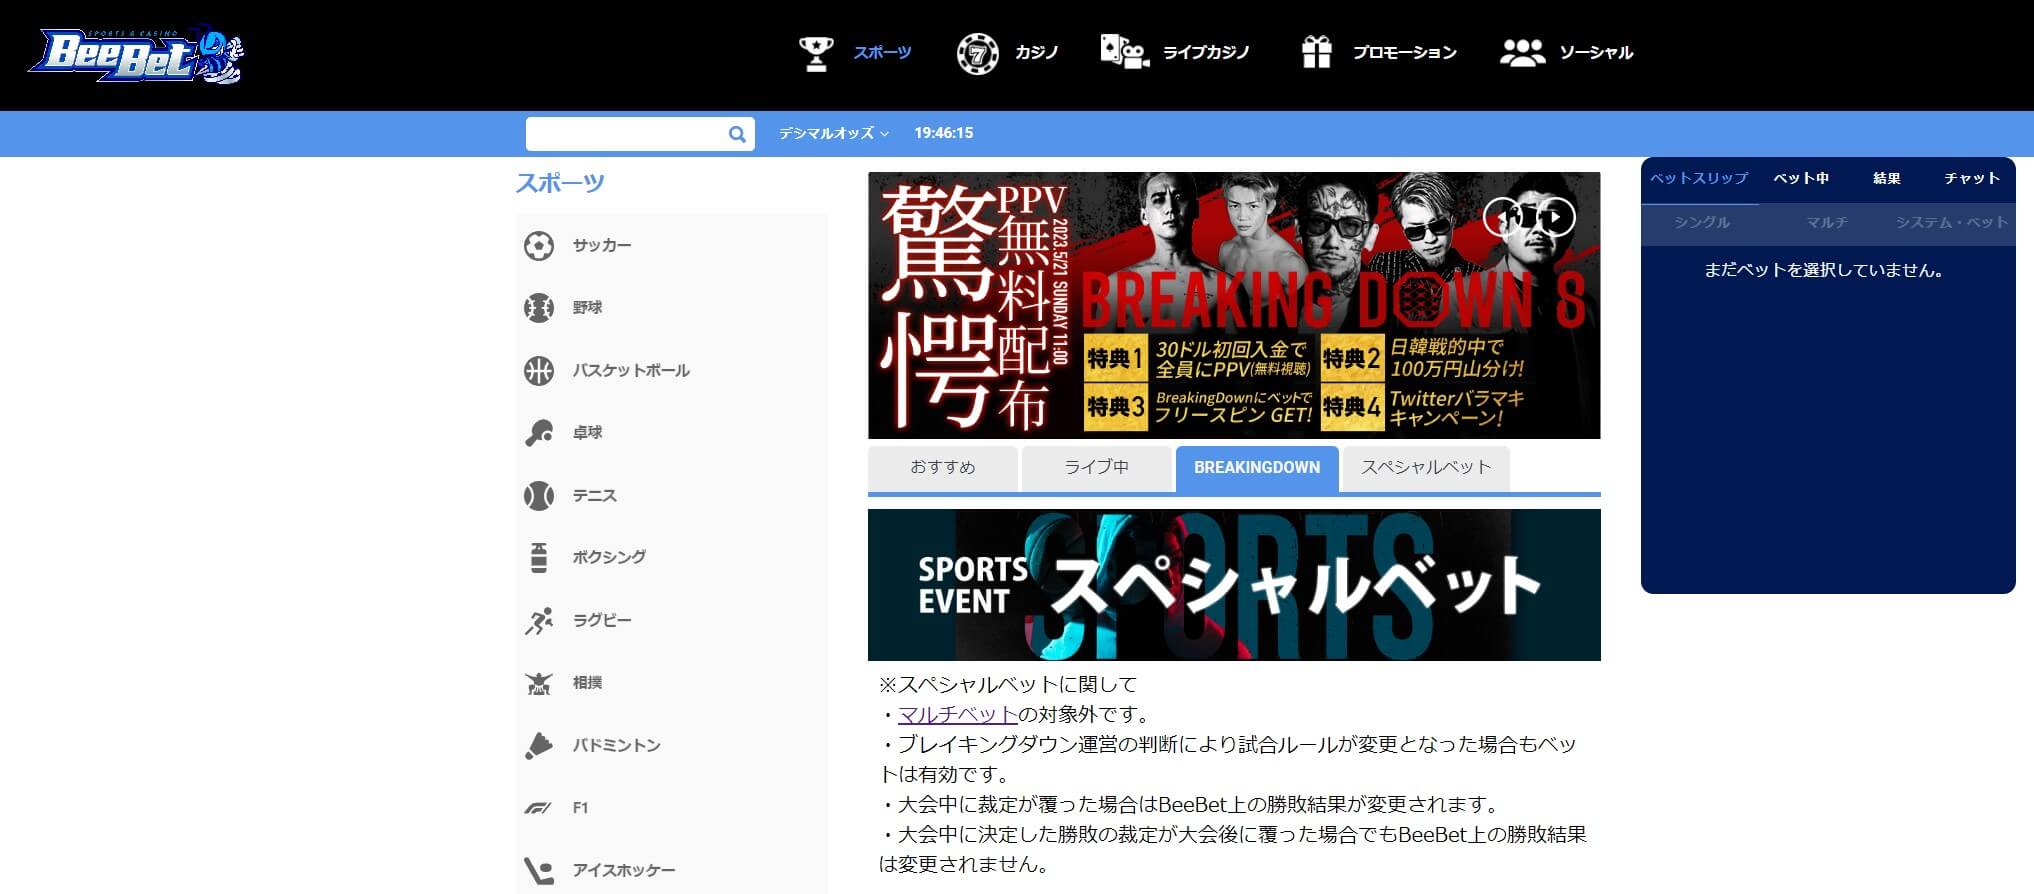Click the スポーツ sidebar heading
Image resolution: width=2034 pixels, height=894 pixels.
tap(560, 184)
